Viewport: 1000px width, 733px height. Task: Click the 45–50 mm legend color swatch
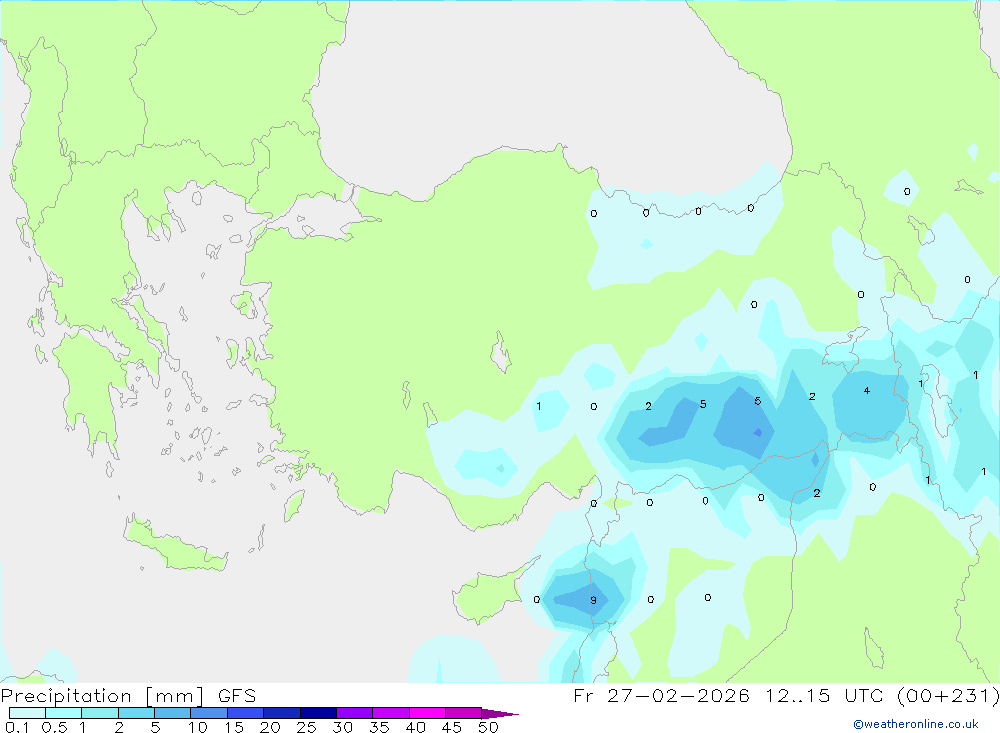point(464,713)
